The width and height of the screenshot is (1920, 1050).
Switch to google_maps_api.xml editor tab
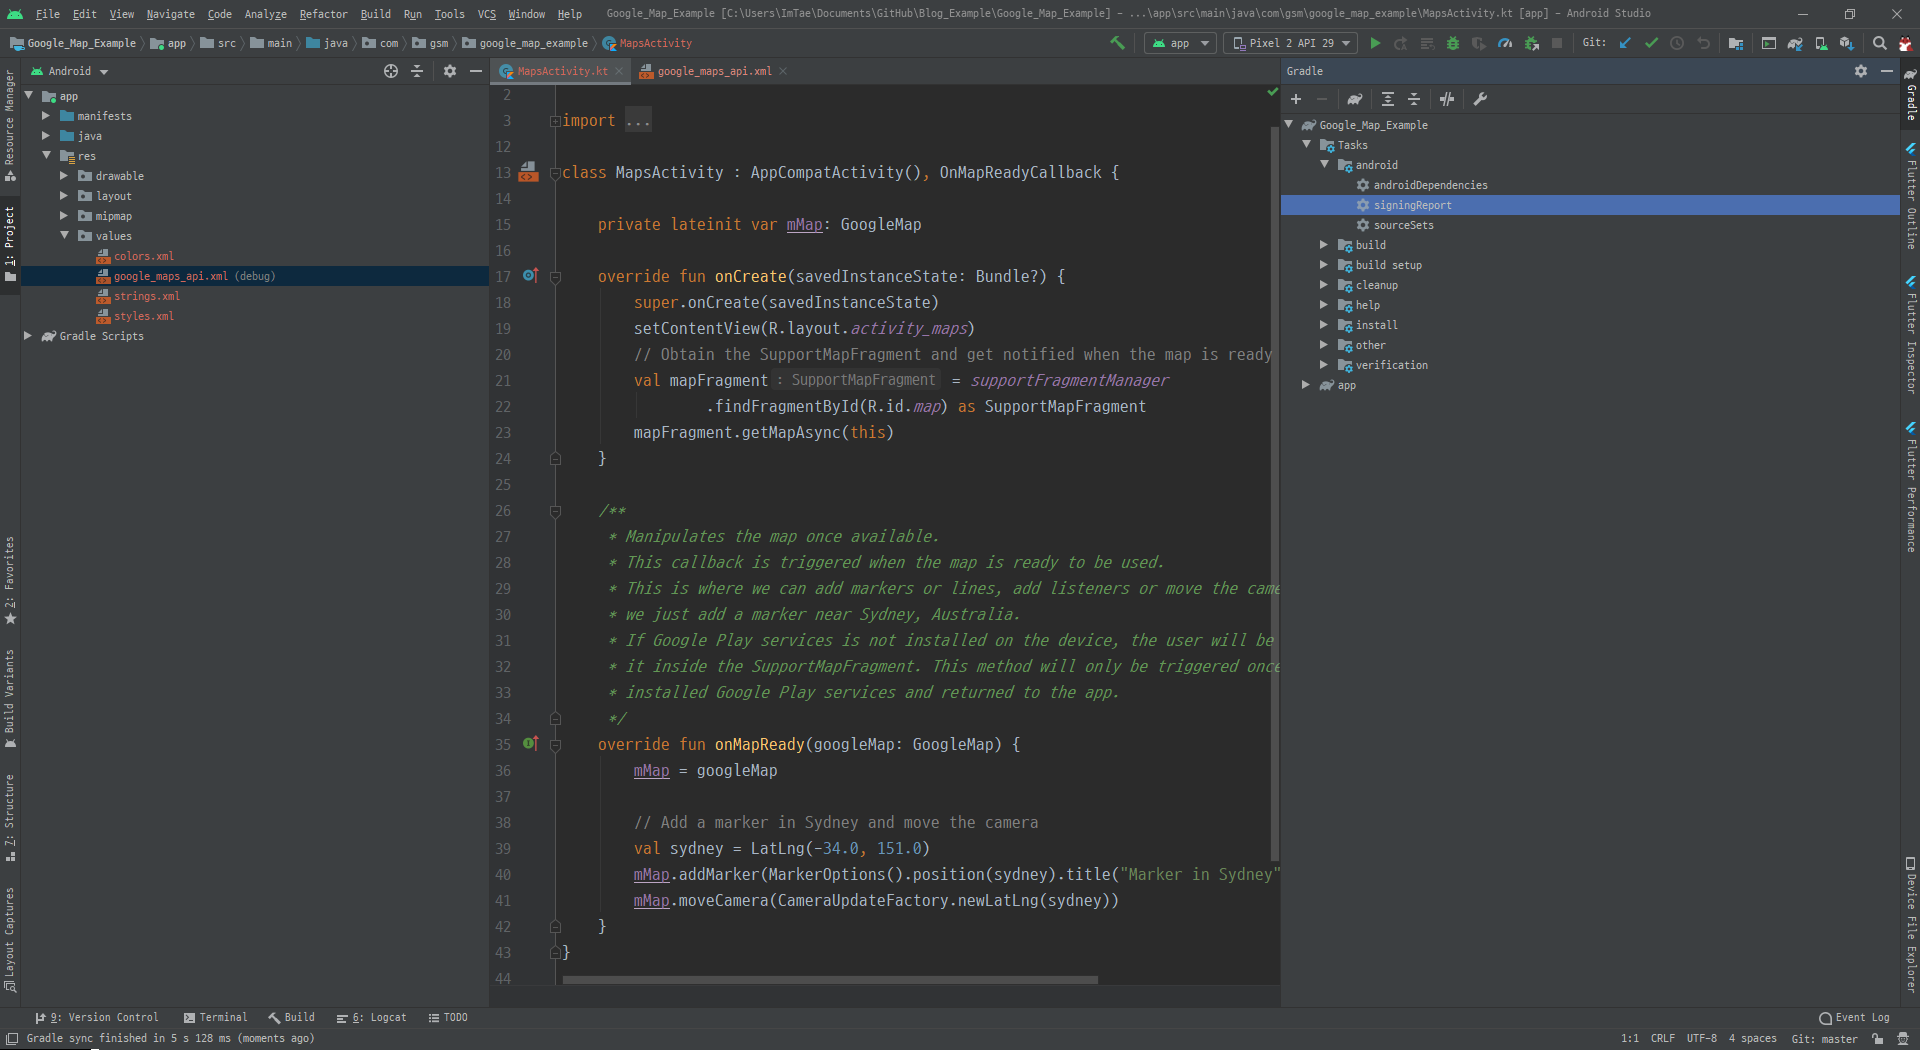point(713,71)
